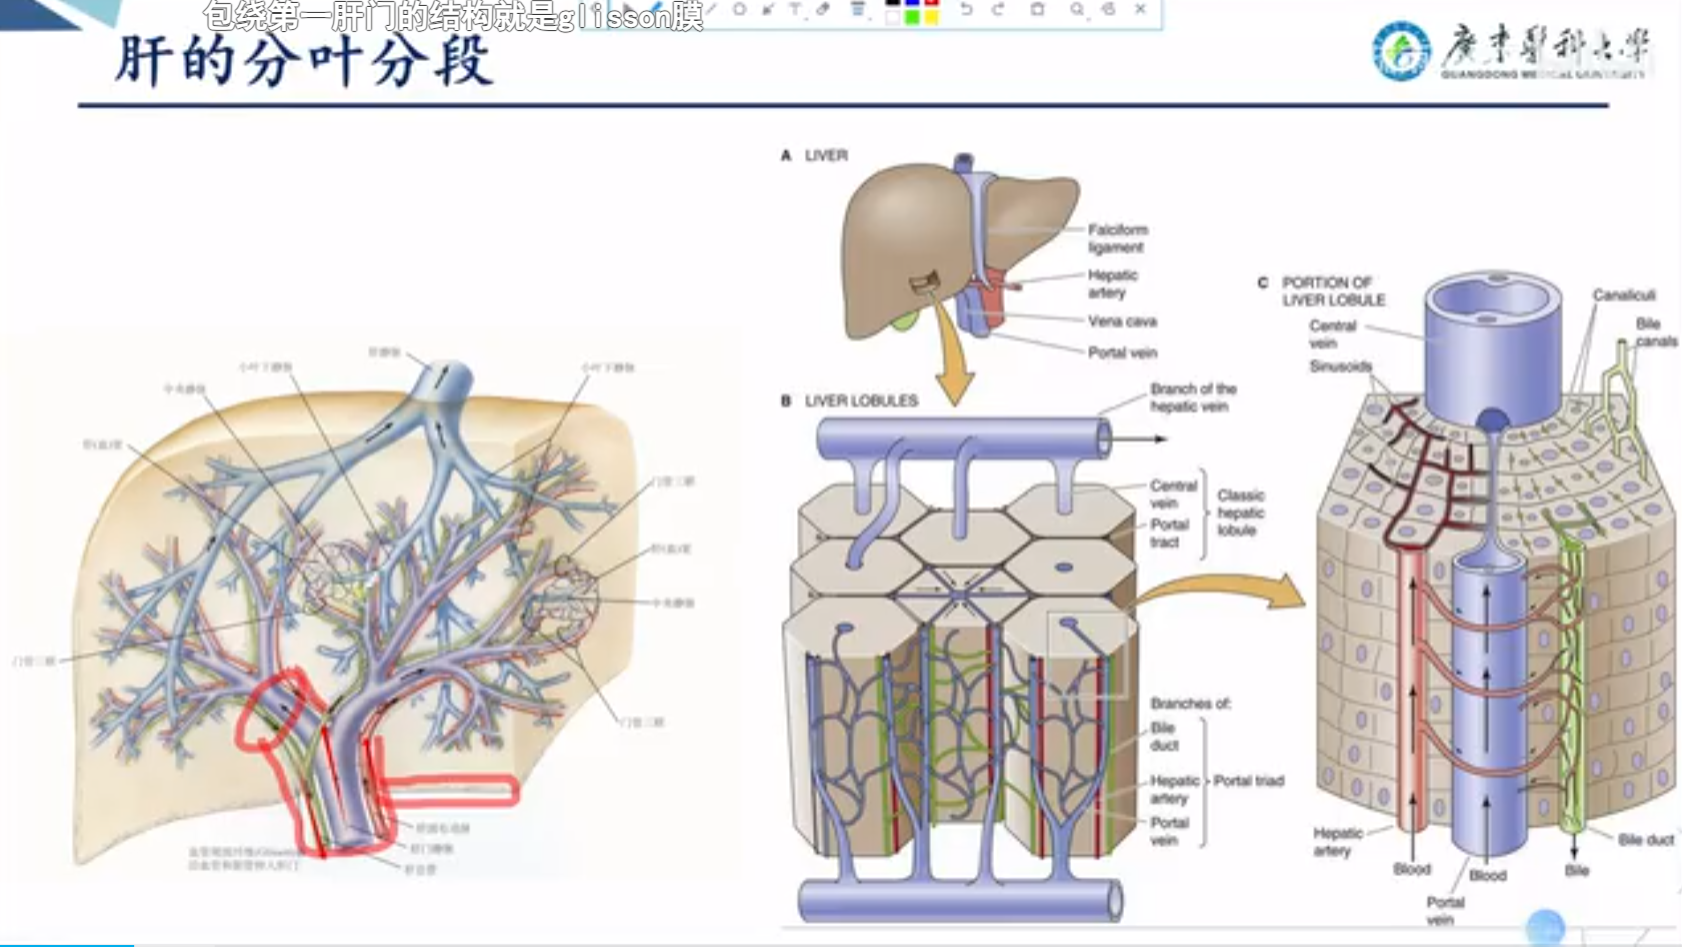Select the arrow drawing tool

pyautogui.click(x=767, y=9)
